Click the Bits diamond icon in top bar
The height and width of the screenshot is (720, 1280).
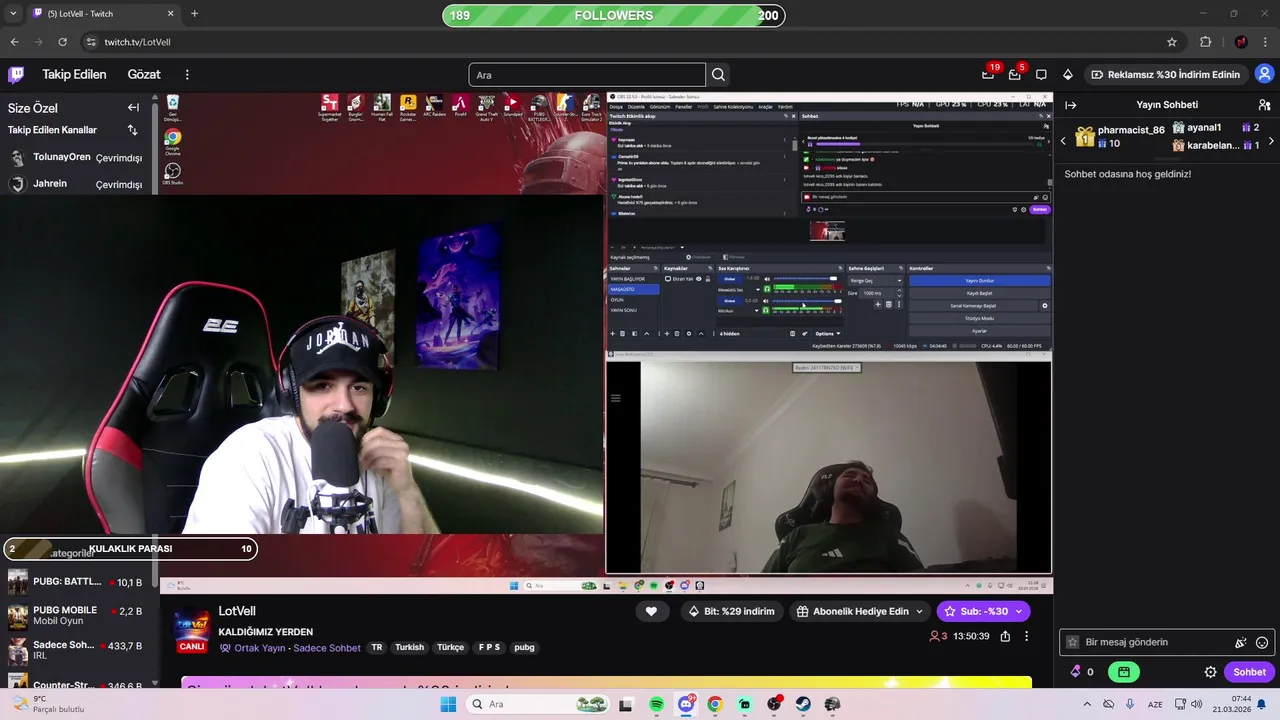coord(1068,74)
